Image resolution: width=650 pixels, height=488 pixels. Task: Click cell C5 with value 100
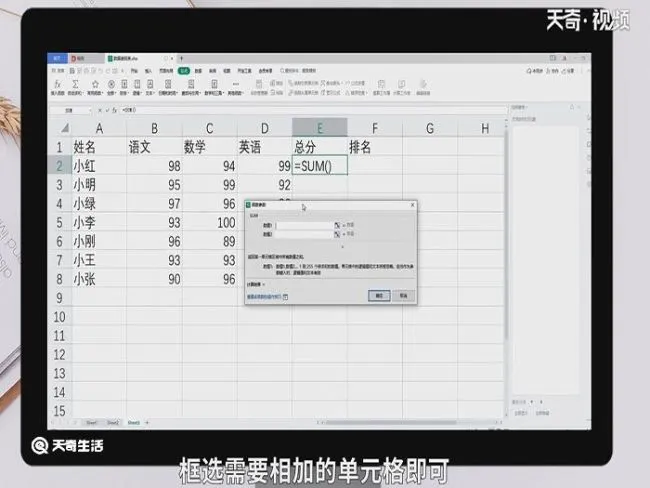pyautogui.click(x=209, y=223)
